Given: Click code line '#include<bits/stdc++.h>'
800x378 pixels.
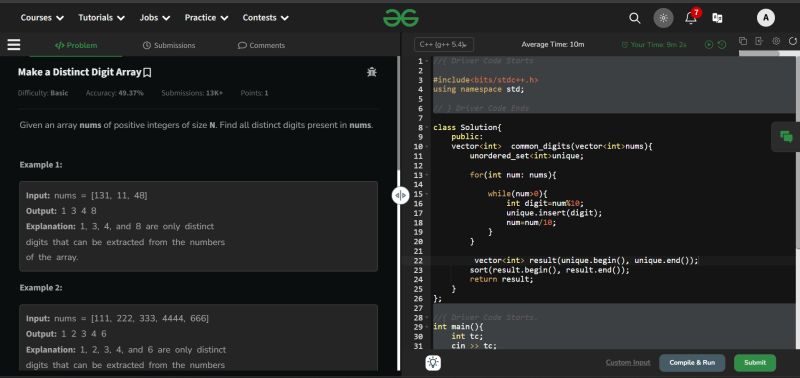Looking at the screenshot, I should pyautogui.click(x=486, y=80).
